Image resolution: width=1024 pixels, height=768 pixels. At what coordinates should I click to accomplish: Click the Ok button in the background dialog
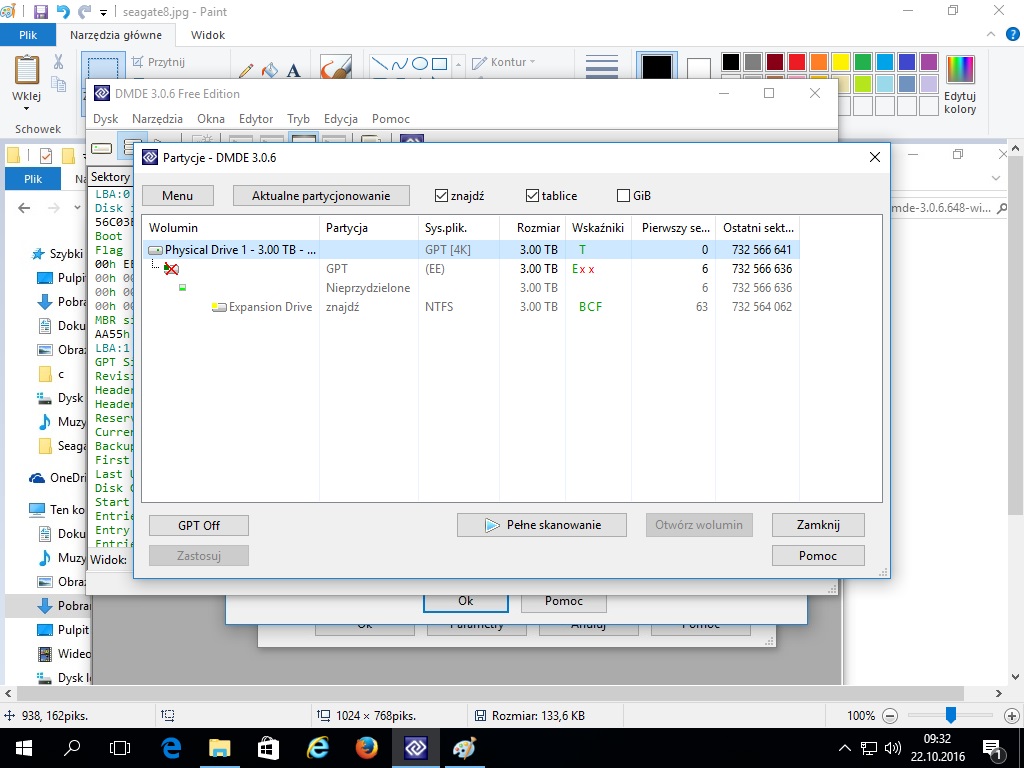click(x=466, y=601)
